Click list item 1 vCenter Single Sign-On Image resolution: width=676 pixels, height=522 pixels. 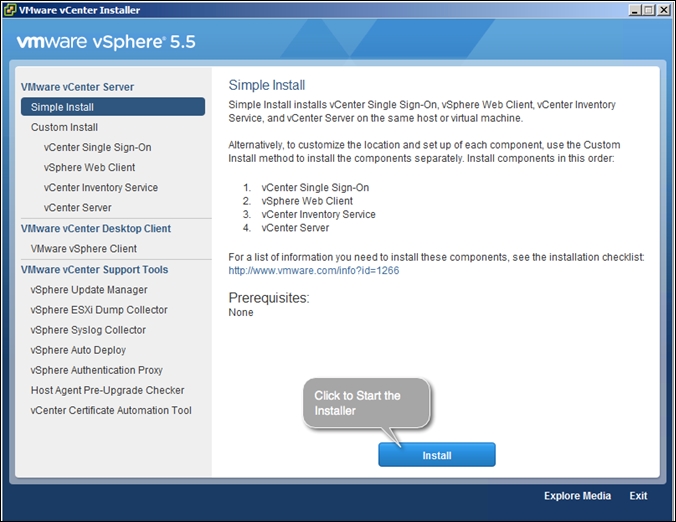(315, 188)
